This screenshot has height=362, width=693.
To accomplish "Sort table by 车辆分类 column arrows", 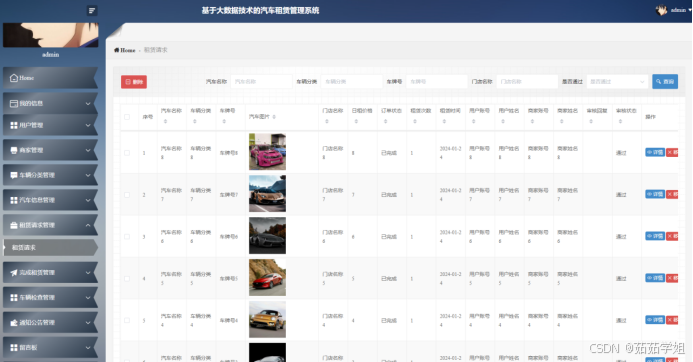I will click(x=194, y=121).
